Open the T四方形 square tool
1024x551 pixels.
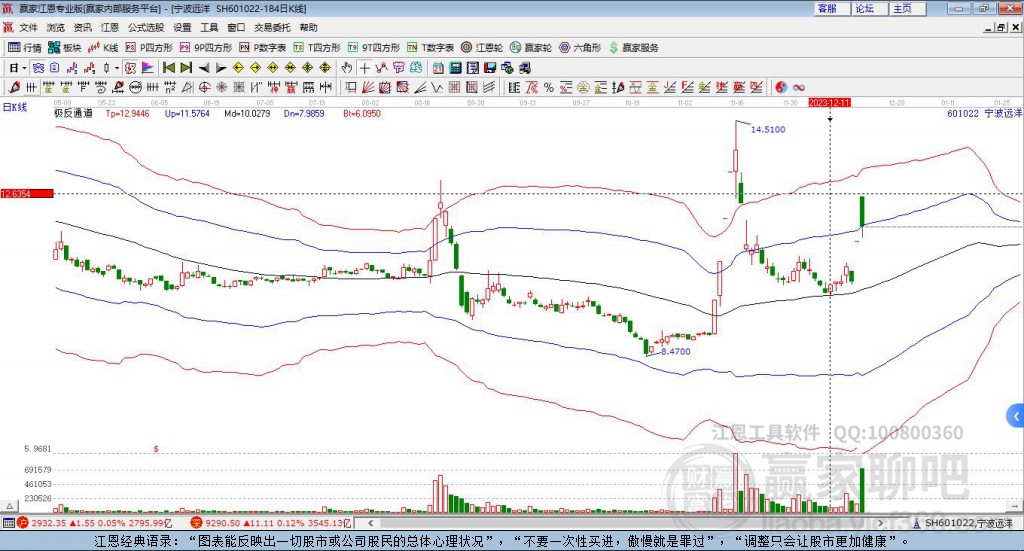(x=317, y=48)
